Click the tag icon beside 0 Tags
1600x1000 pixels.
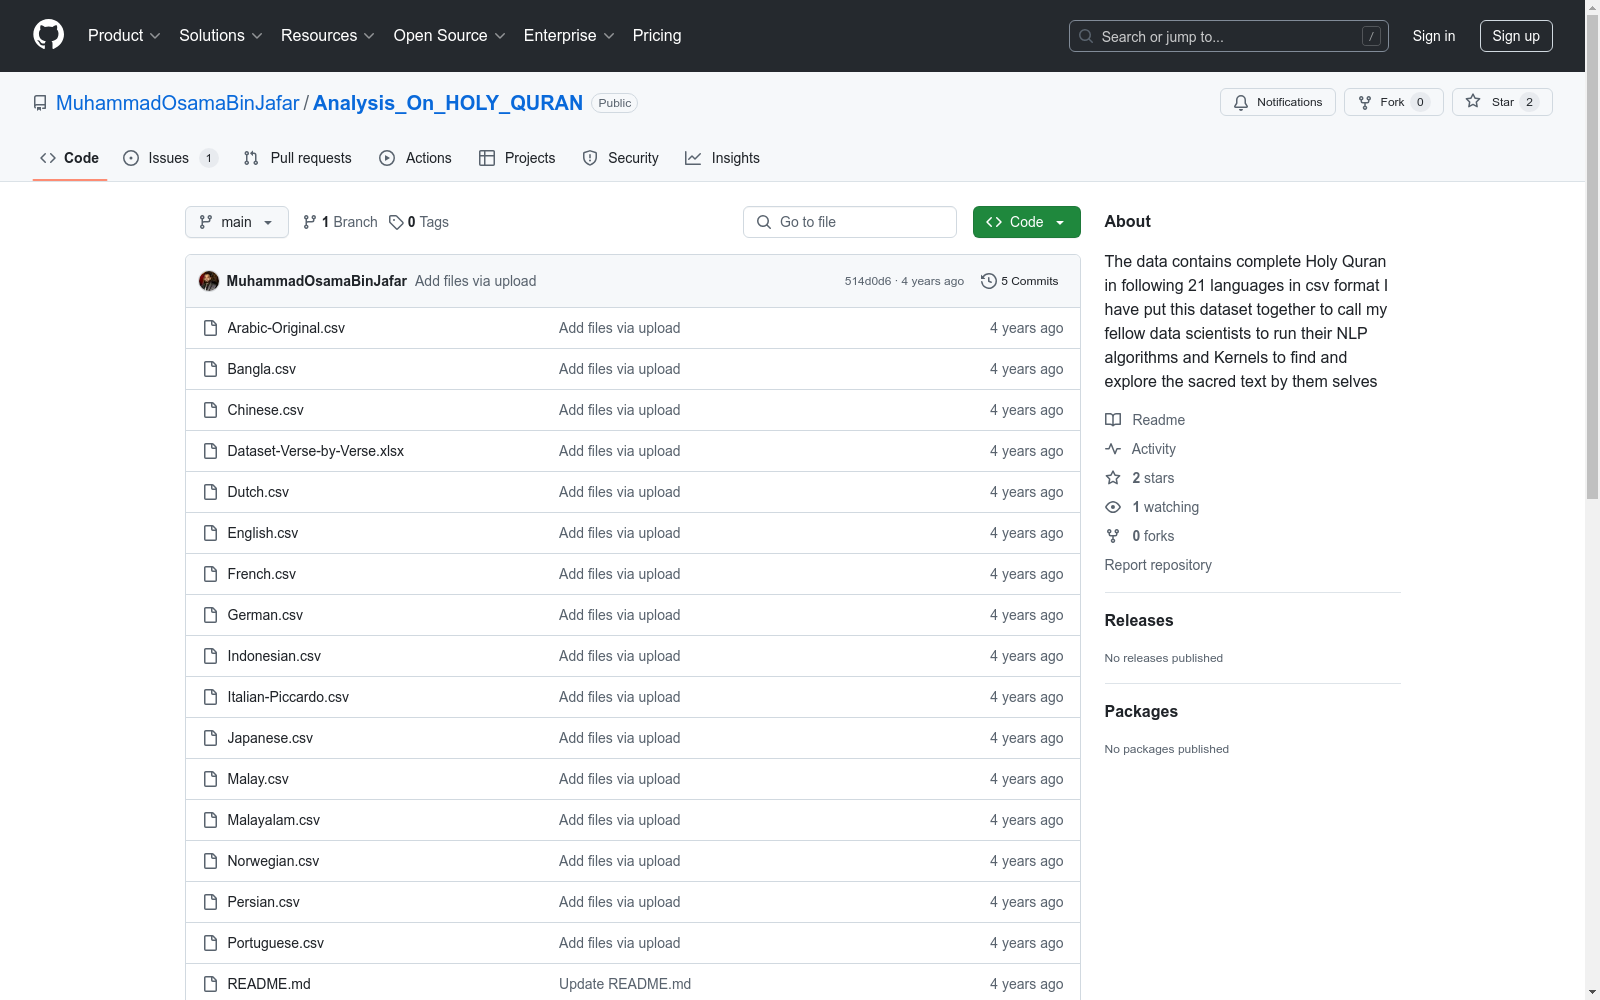click(396, 222)
